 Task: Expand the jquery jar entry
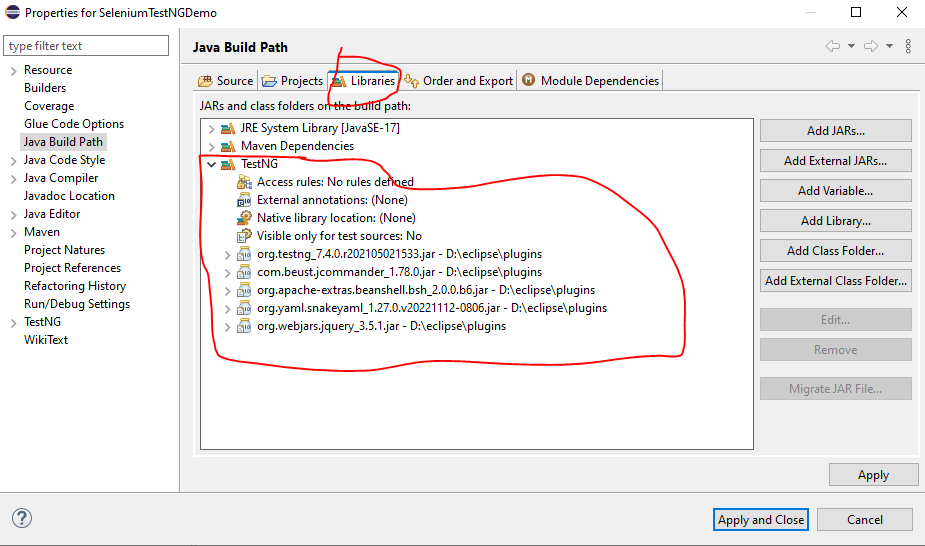pos(227,327)
